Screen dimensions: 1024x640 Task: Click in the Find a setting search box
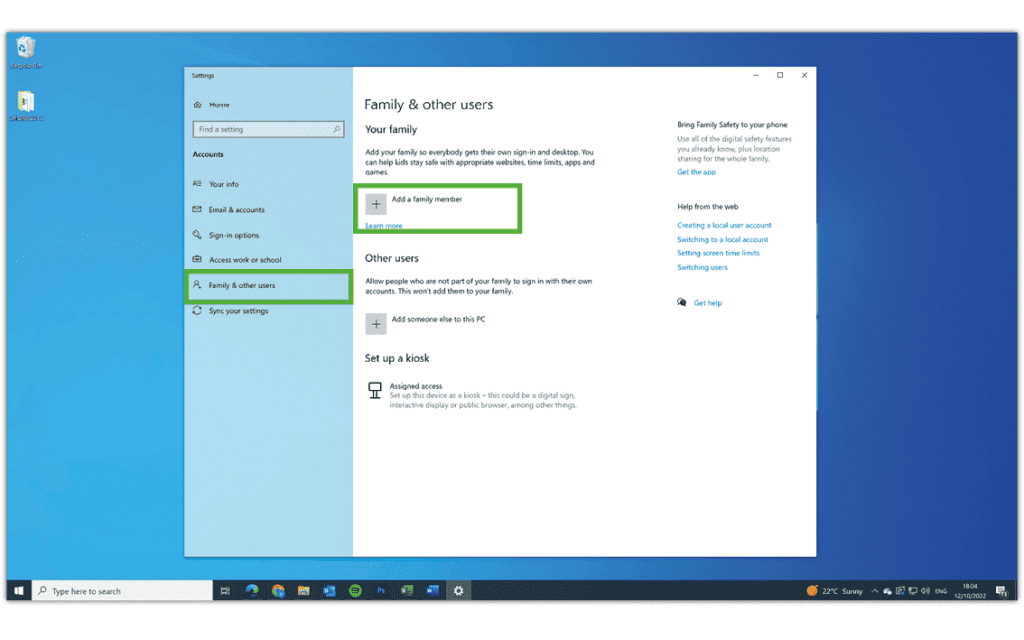pyautogui.click(x=268, y=129)
